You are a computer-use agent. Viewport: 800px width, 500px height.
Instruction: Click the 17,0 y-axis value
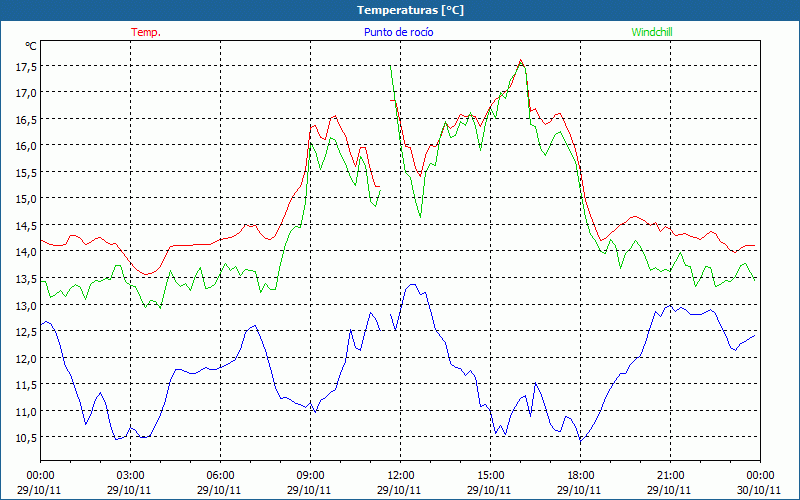click(27, 92)
